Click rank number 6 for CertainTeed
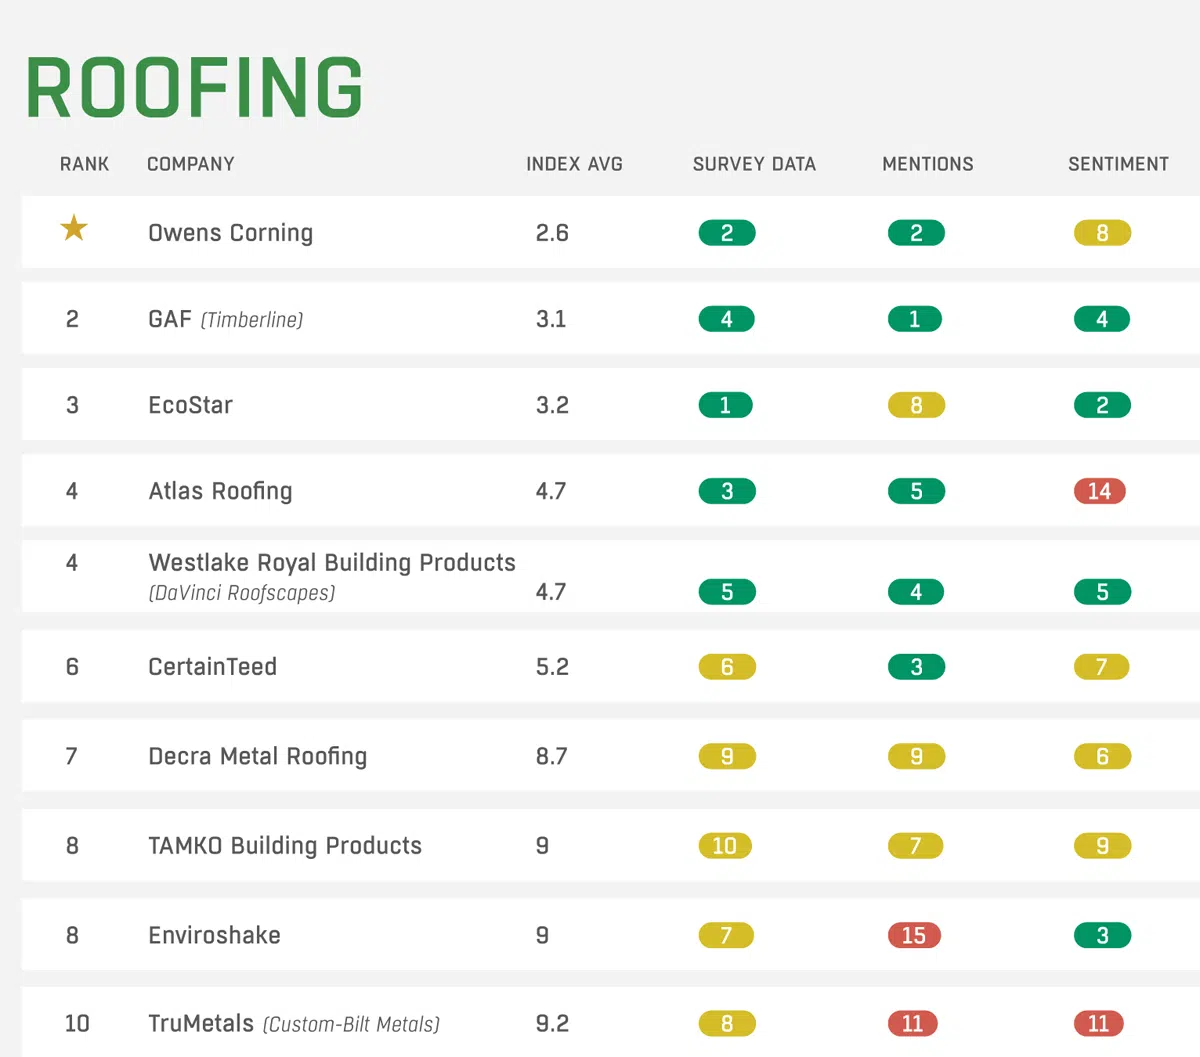This screenshot has height=1057, width=1200. click(x=72, y=667)
